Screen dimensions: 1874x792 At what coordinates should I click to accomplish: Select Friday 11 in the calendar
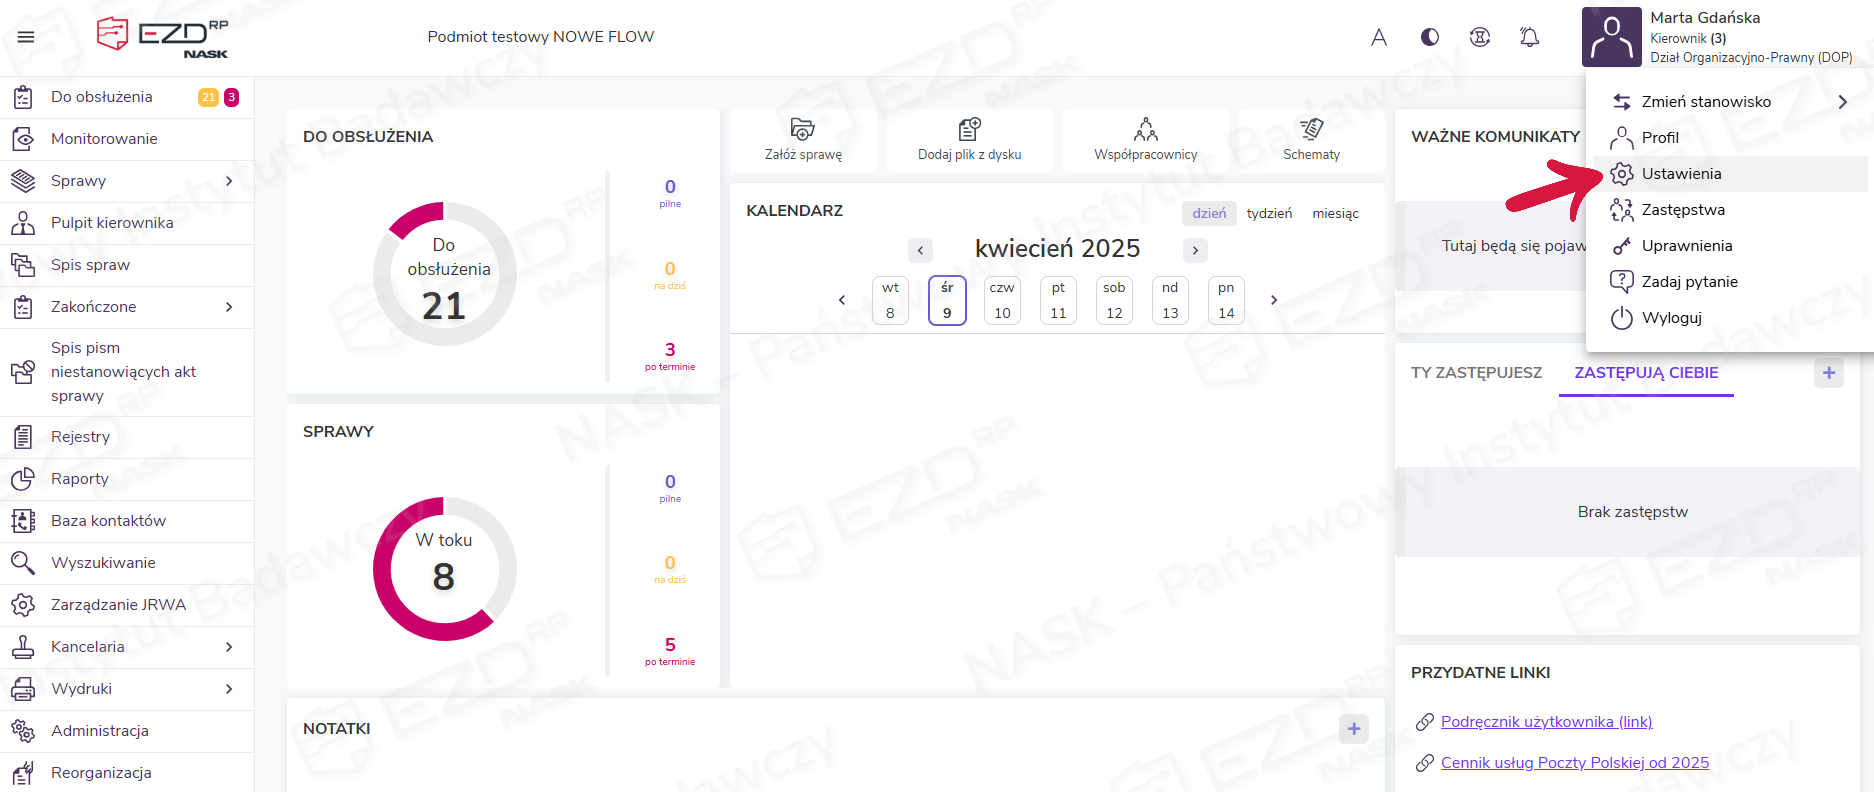coord(1058,300)
